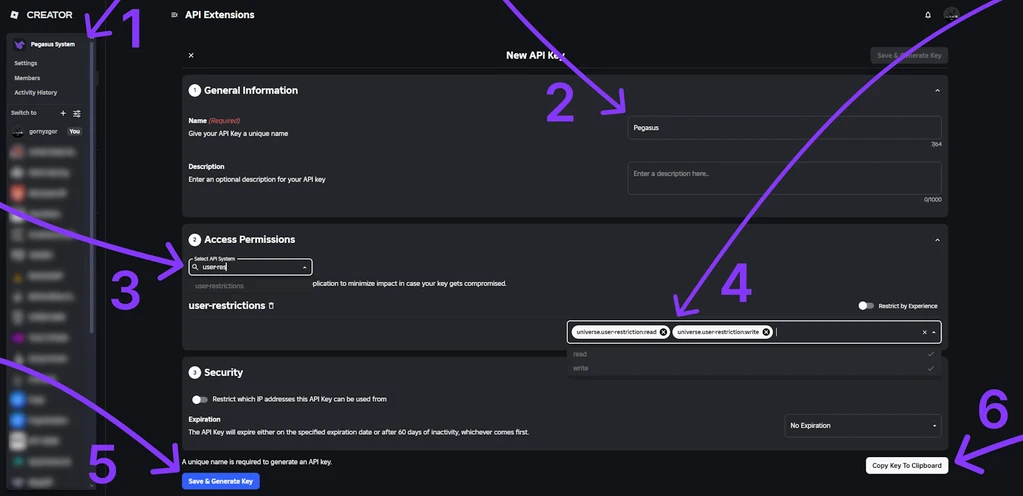The width and height of the screenshot is (1023, 496).
Task: Enable Restrict by Experience toggle
Action: (866, 306)
